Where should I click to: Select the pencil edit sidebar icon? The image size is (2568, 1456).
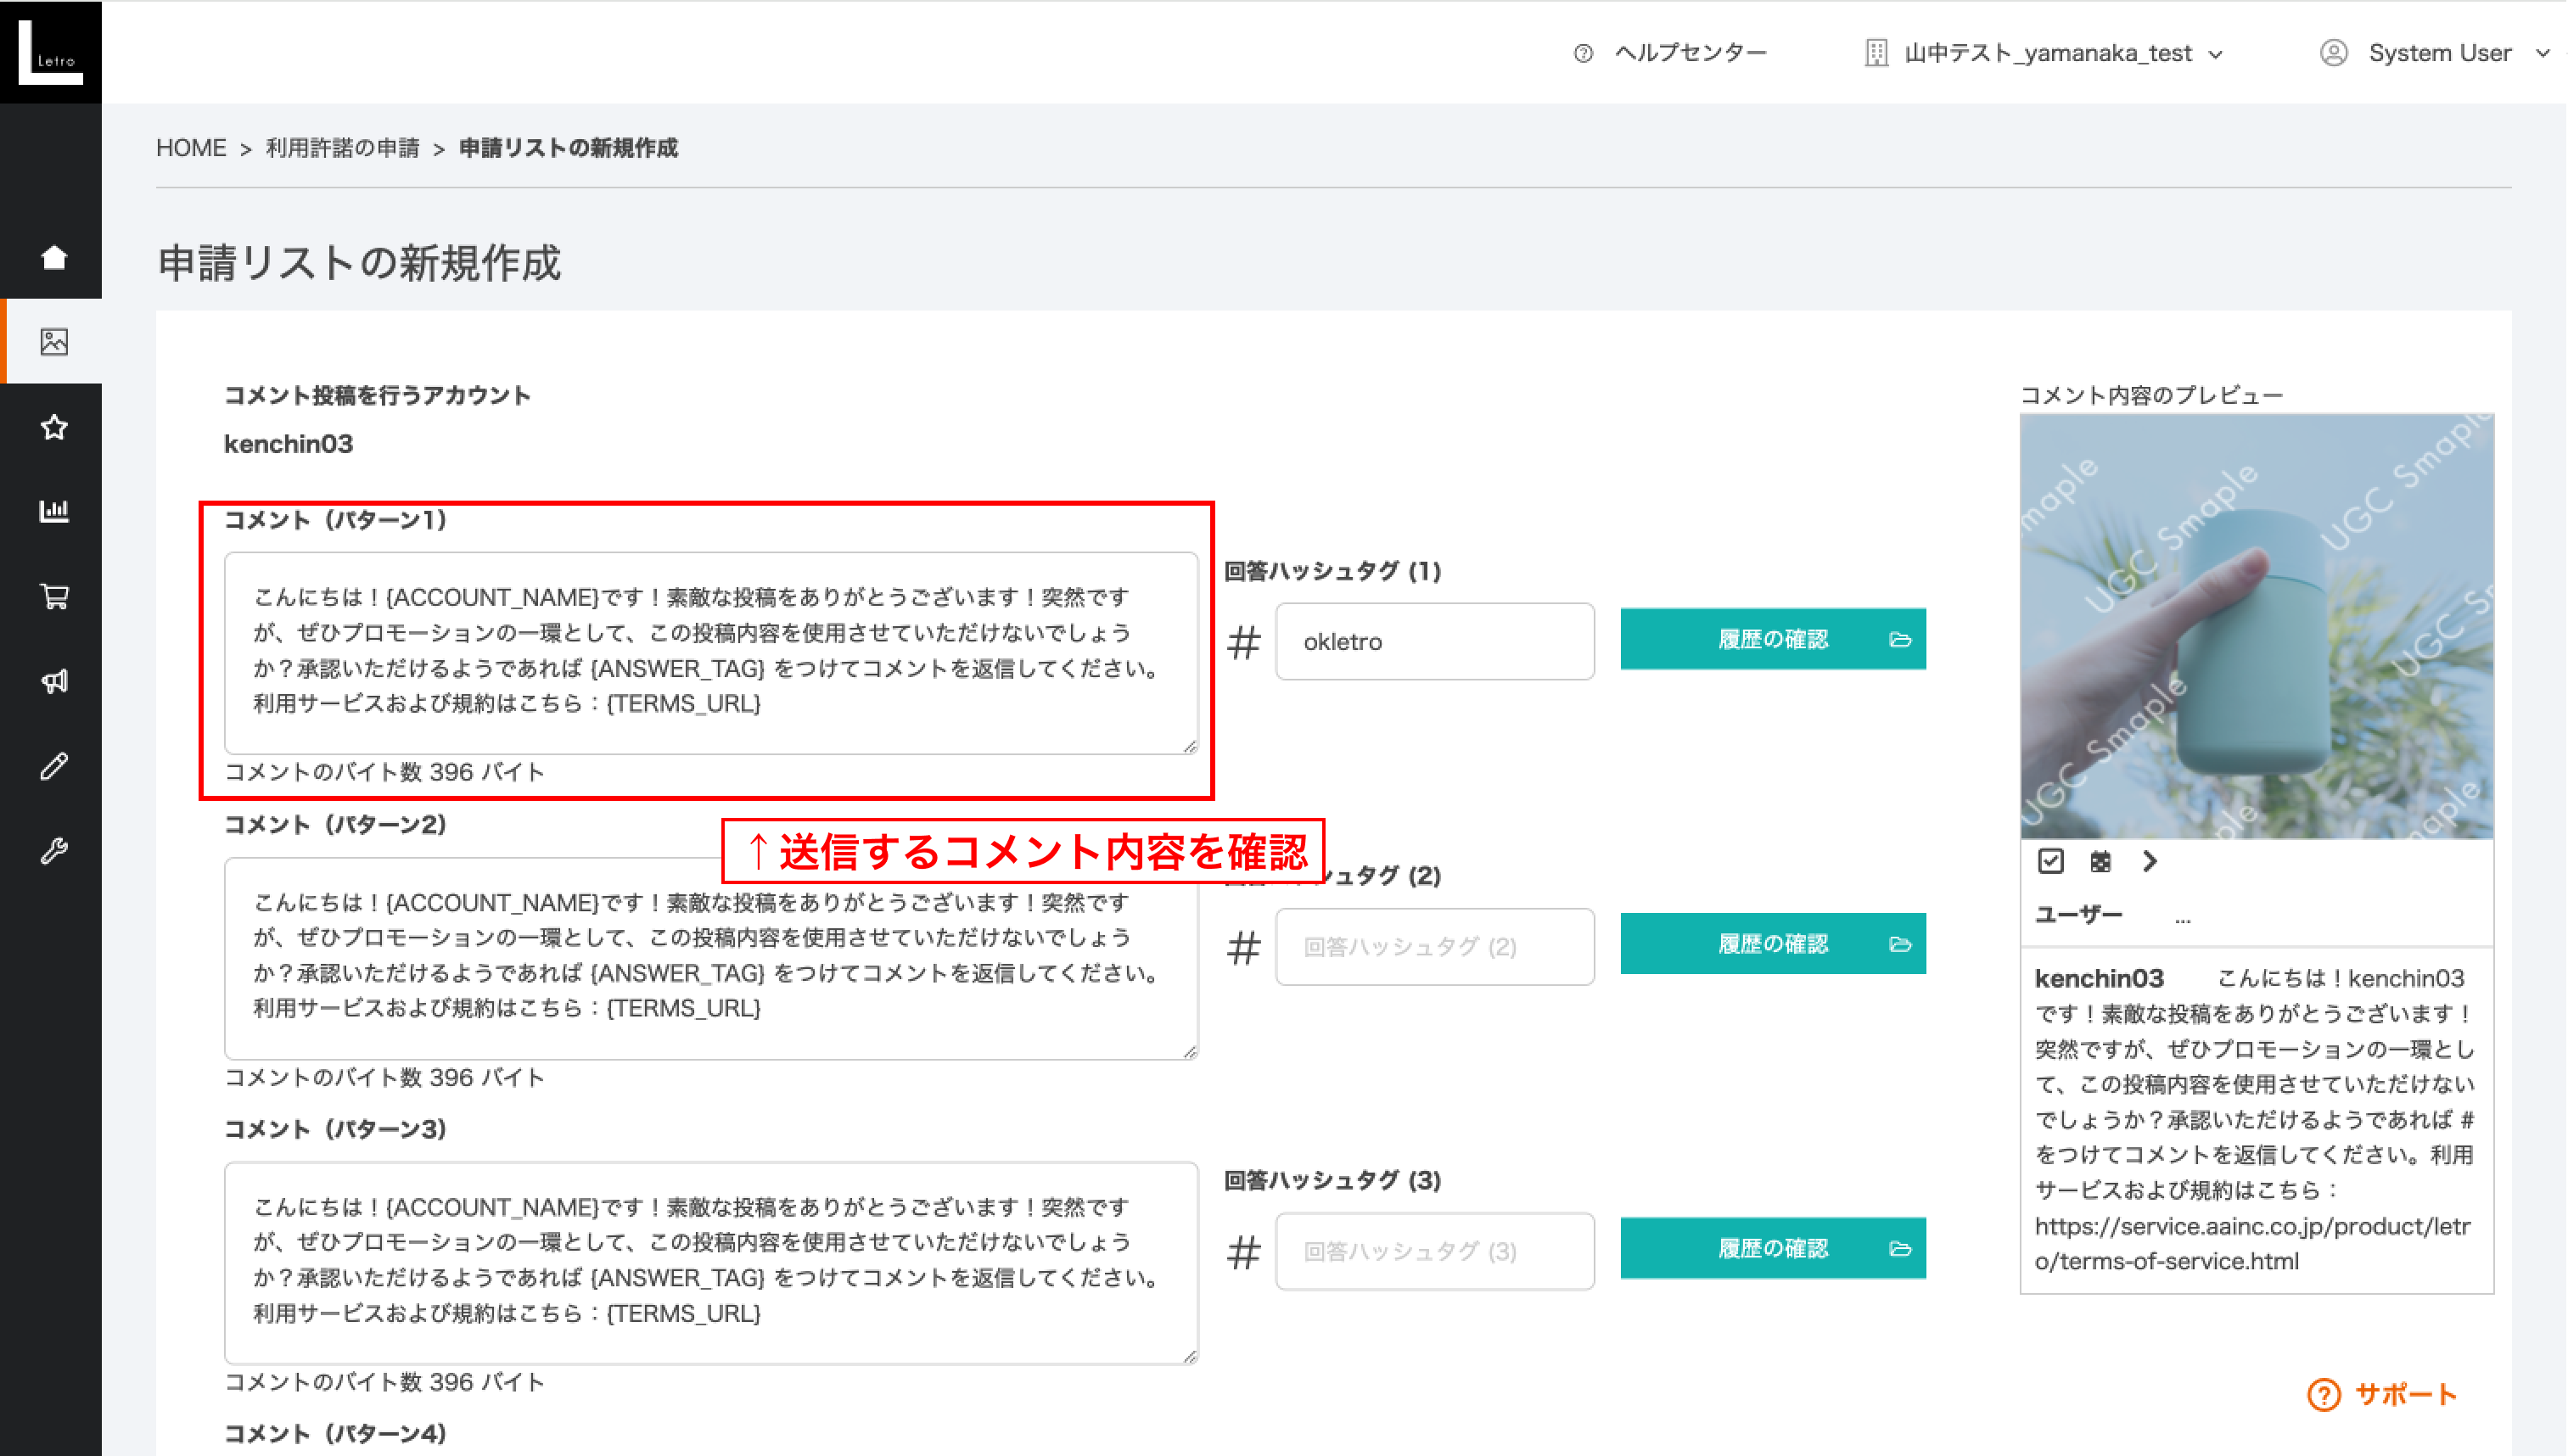tap(54, 766)
